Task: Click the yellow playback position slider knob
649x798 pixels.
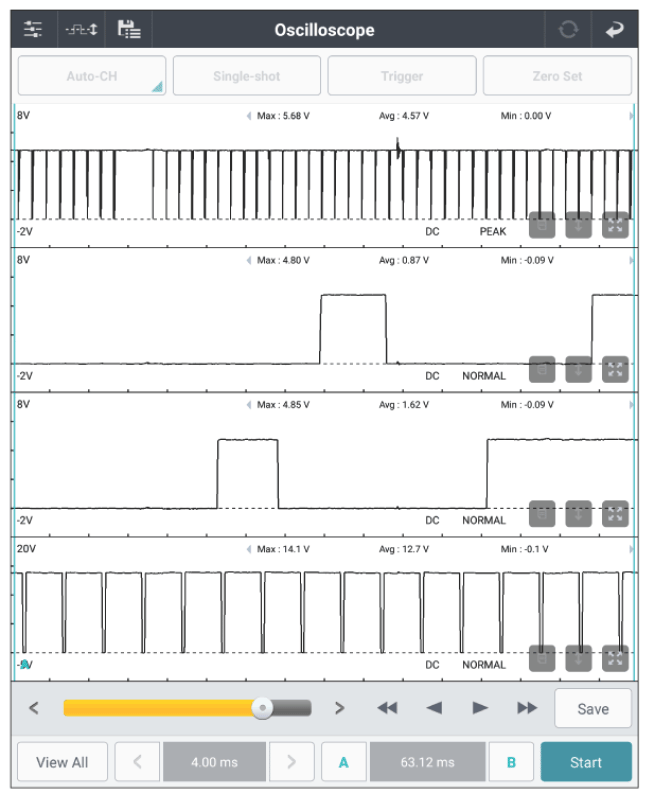Action: click(263, 708)
